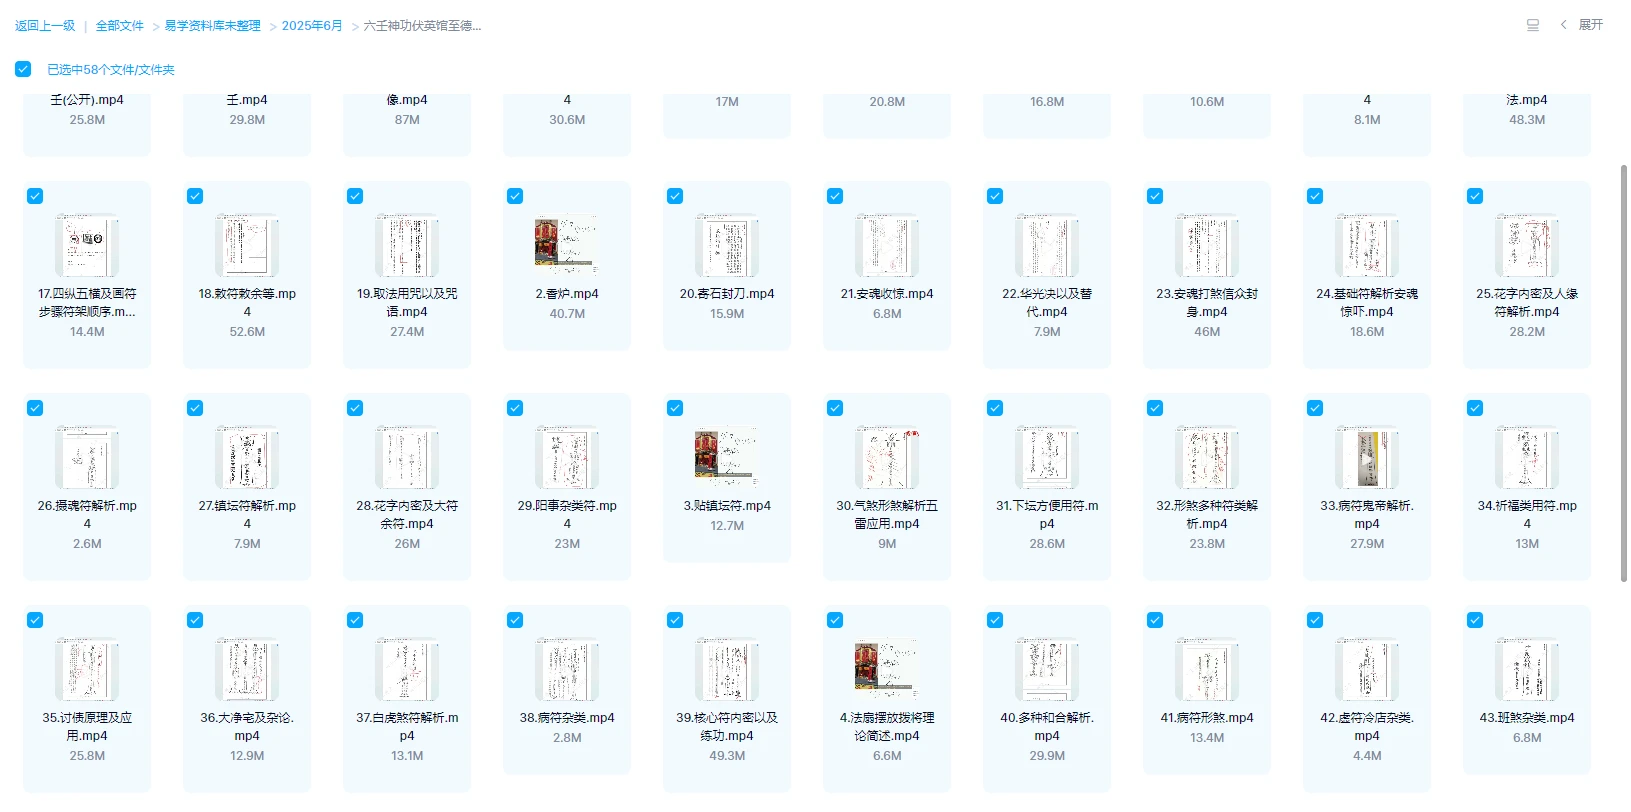Open the 17.四纵五横及画符步骤 file icon
Screen dimensions: 1631x812
click(x=87, y=245)
